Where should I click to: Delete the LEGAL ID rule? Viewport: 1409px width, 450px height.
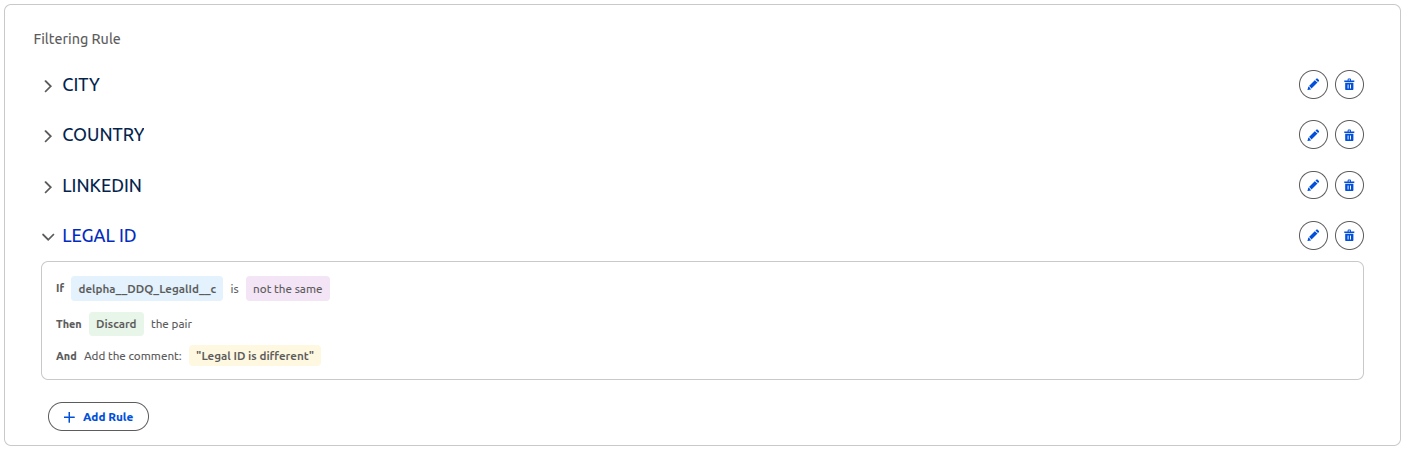click(x=1349, y=236)
